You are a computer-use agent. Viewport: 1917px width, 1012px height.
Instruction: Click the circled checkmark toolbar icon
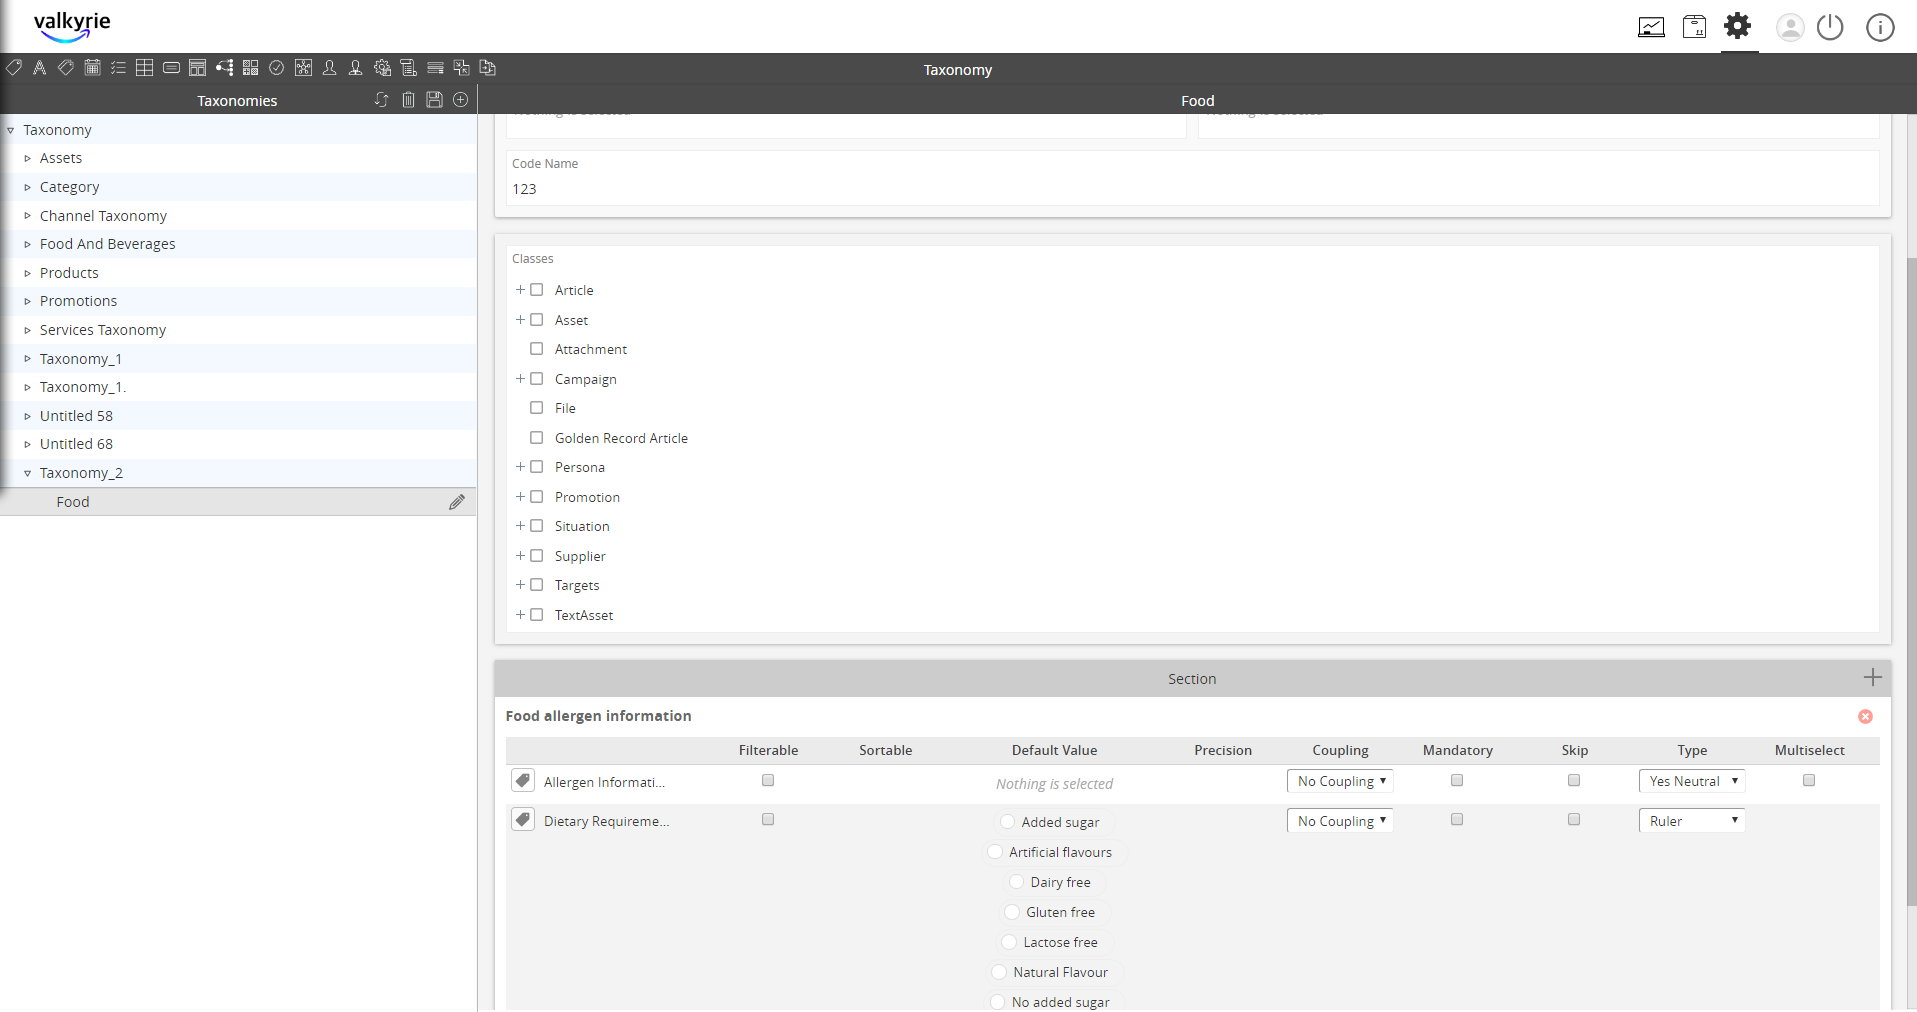tap(277, 68)
